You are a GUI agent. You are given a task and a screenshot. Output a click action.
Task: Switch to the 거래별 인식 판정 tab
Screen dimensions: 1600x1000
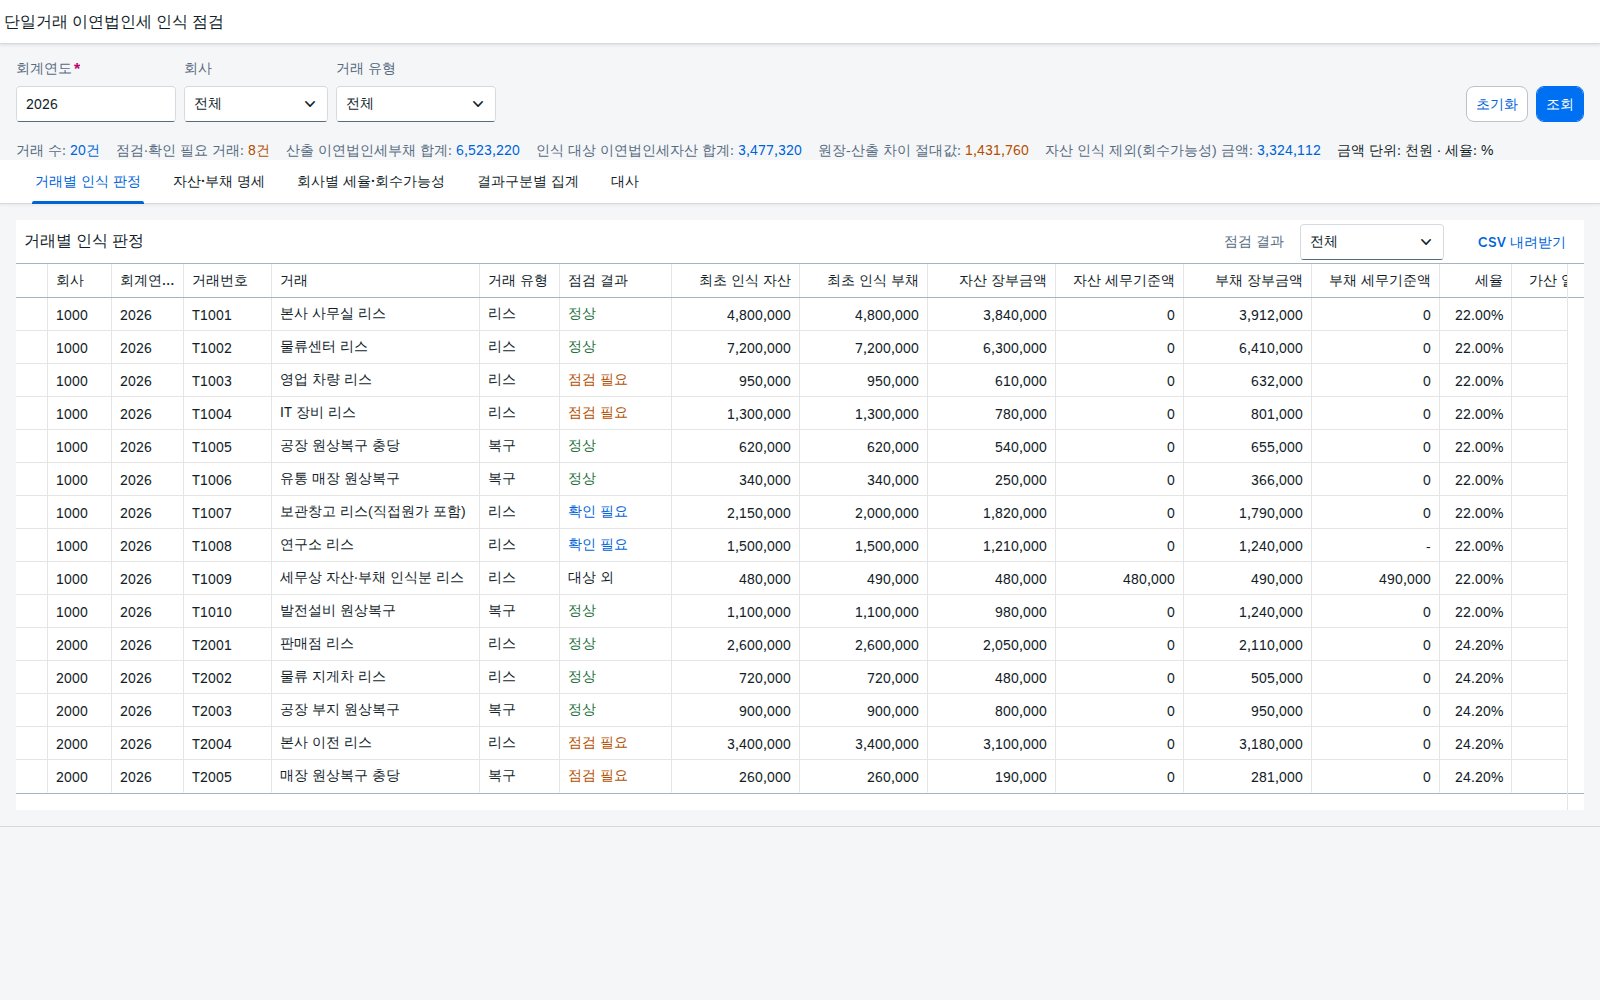[x=88, y=182]
